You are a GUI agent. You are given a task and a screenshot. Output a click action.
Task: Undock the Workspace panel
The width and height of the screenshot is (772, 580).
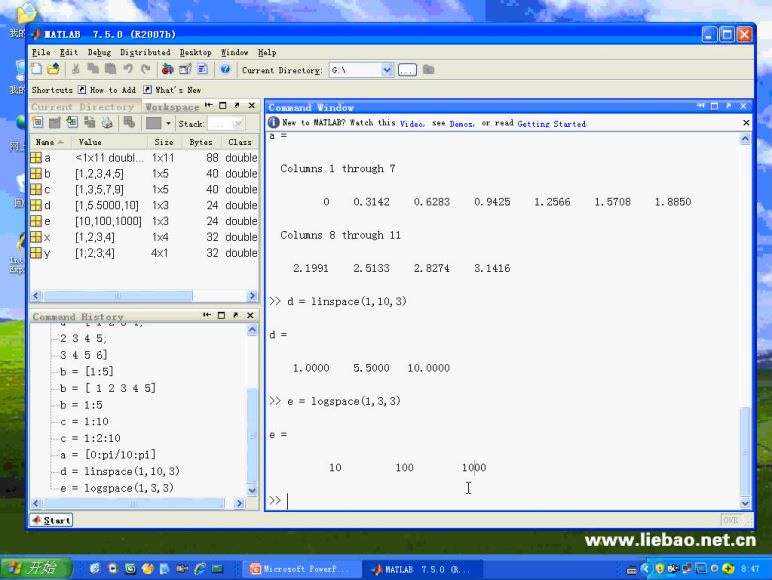pos(237,105)
